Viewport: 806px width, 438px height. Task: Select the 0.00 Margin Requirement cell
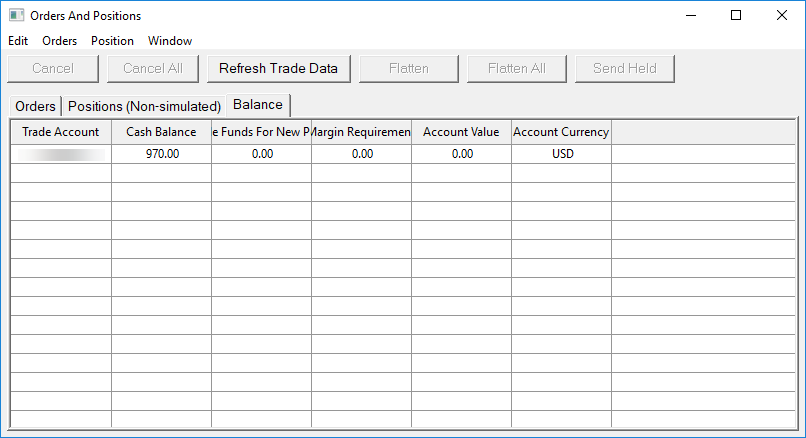point(361,154)
